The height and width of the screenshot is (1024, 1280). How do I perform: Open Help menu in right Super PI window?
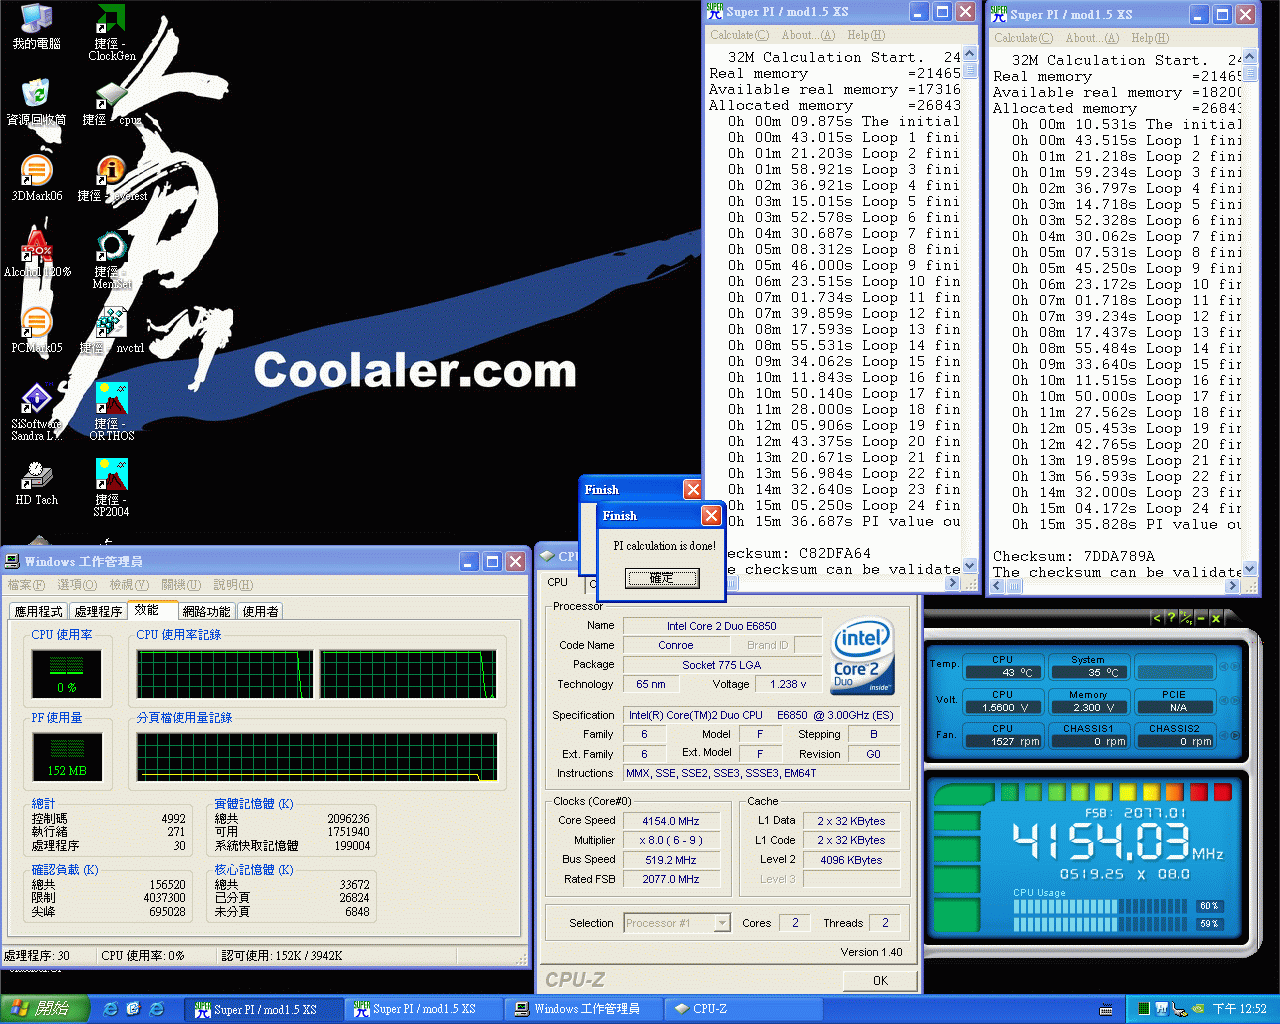click(1150, 38)
